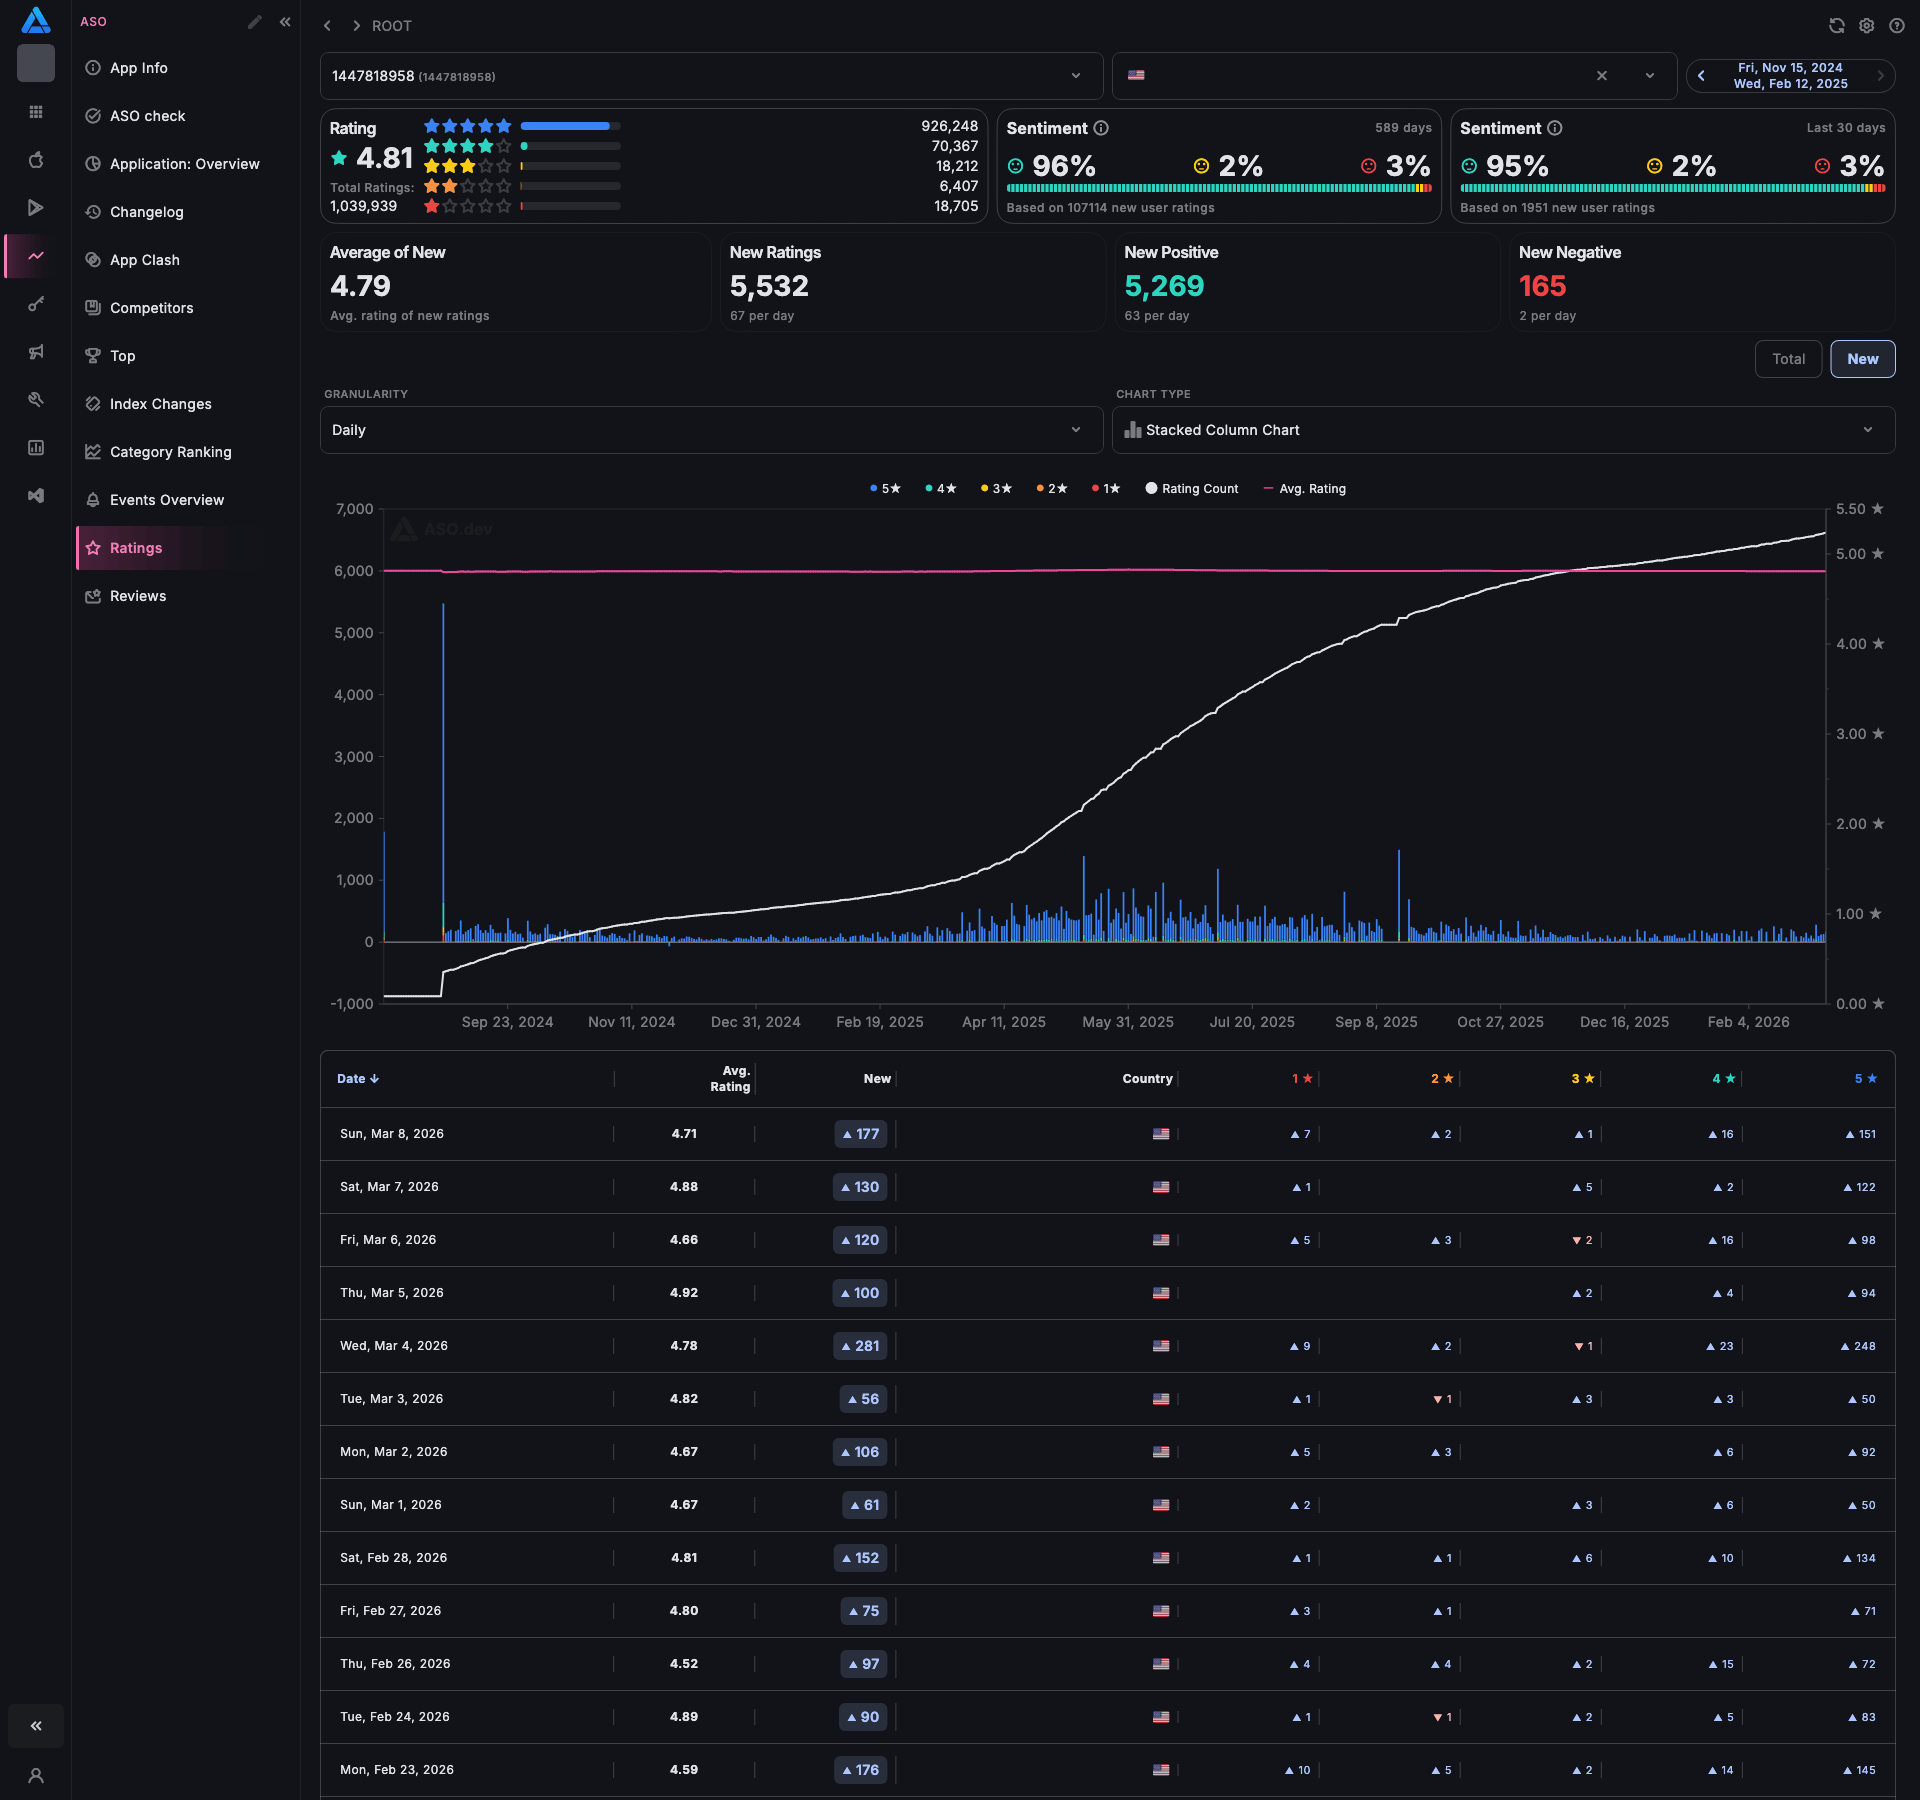Switch chart view to Total
The width and height of the screenshot is (1920, 1800).
click(1788, 359)
